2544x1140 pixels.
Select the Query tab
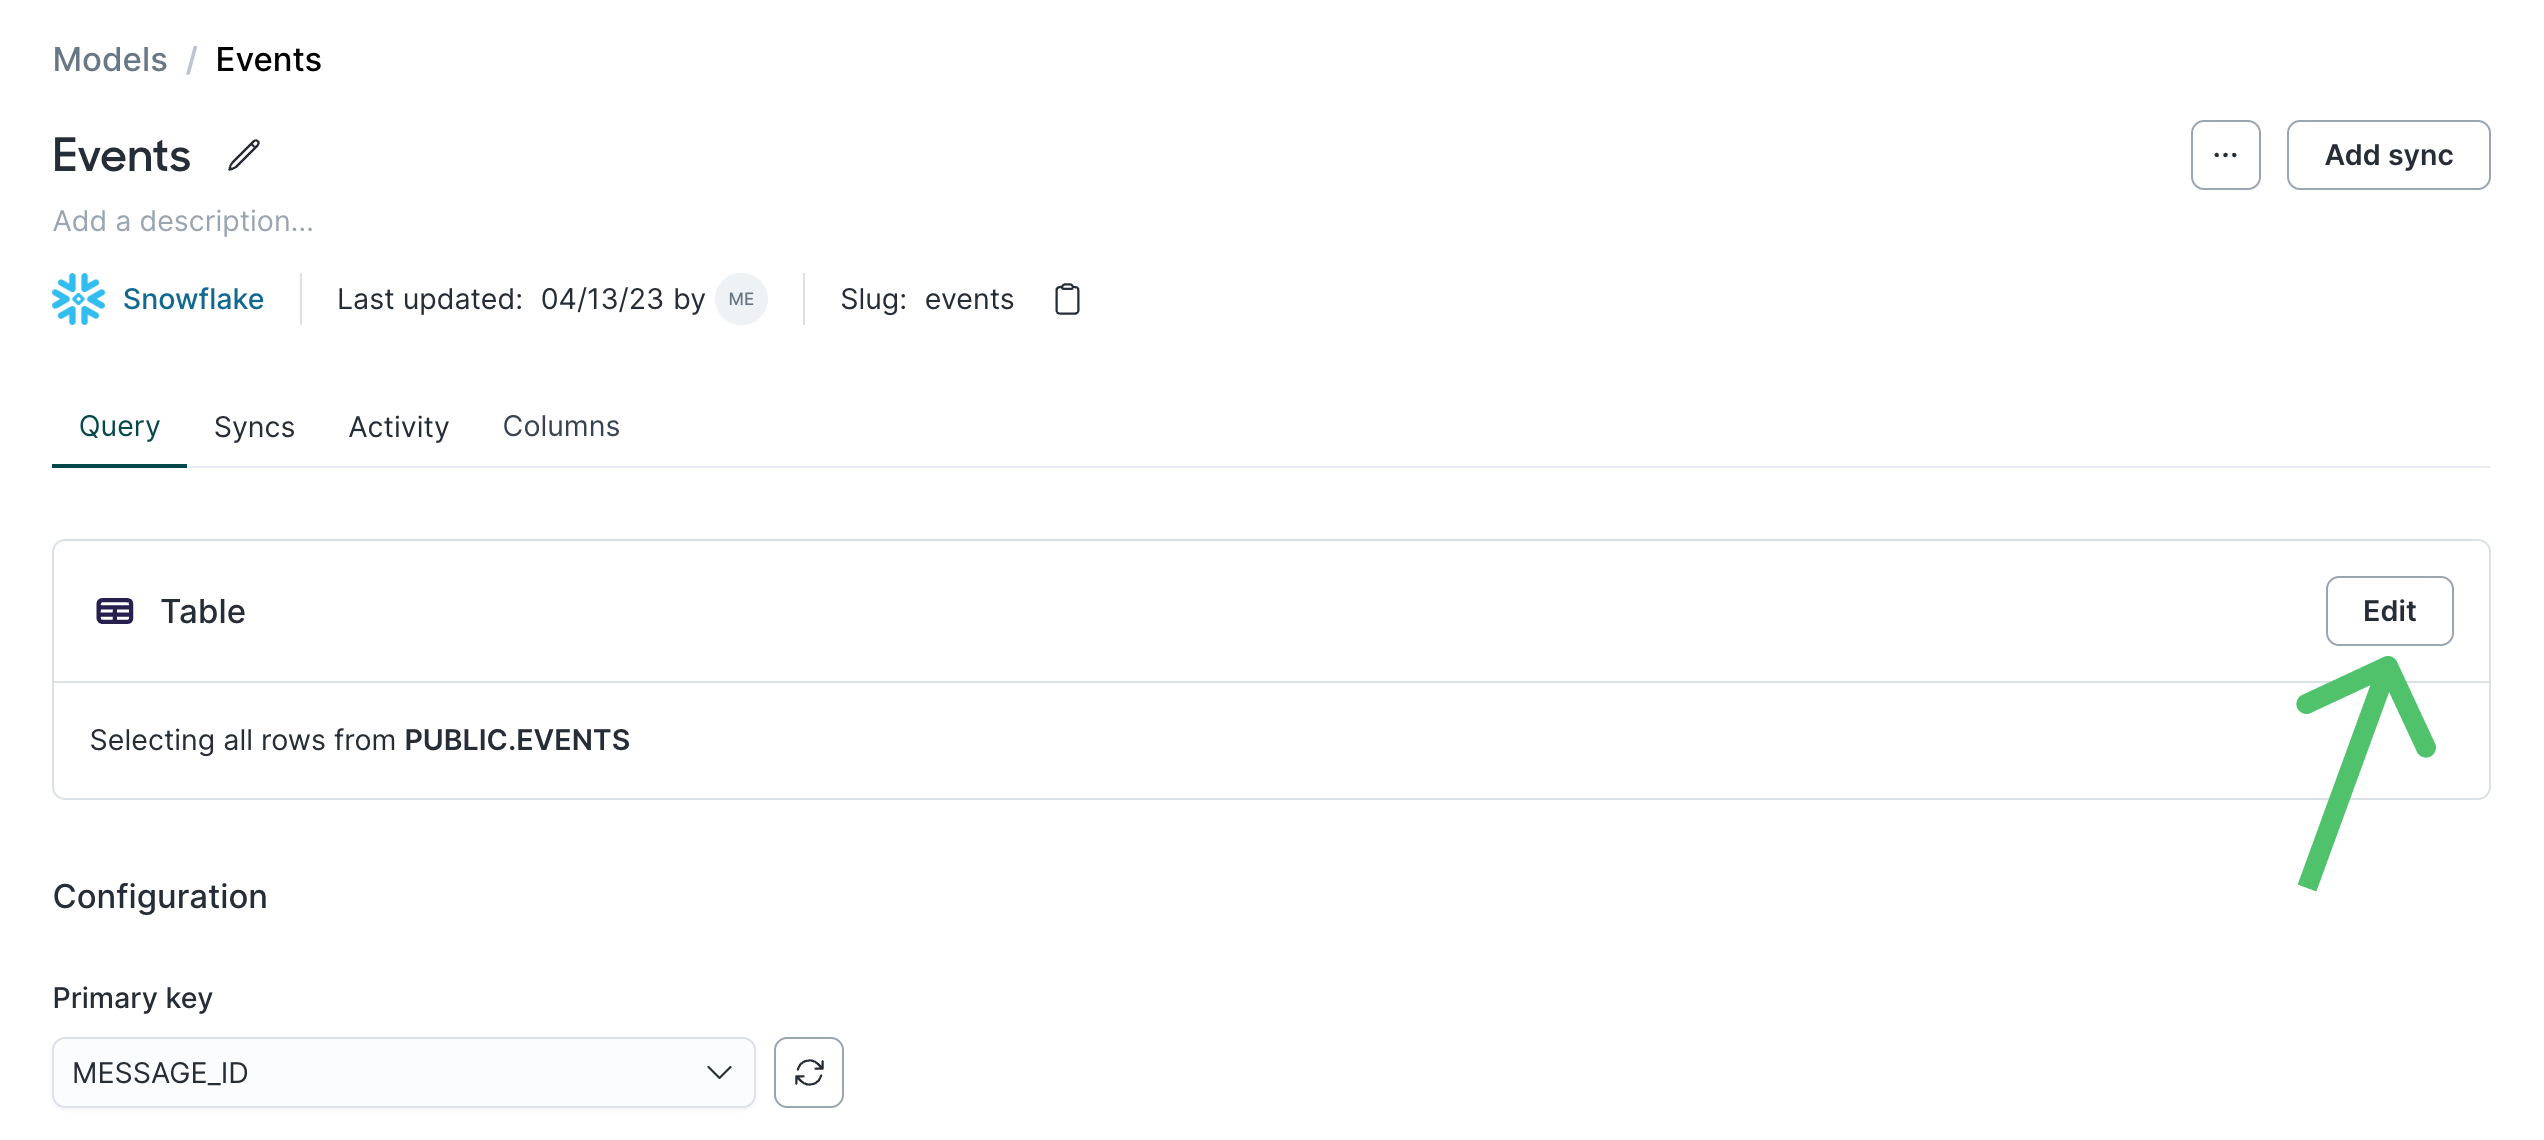[119, 426]
